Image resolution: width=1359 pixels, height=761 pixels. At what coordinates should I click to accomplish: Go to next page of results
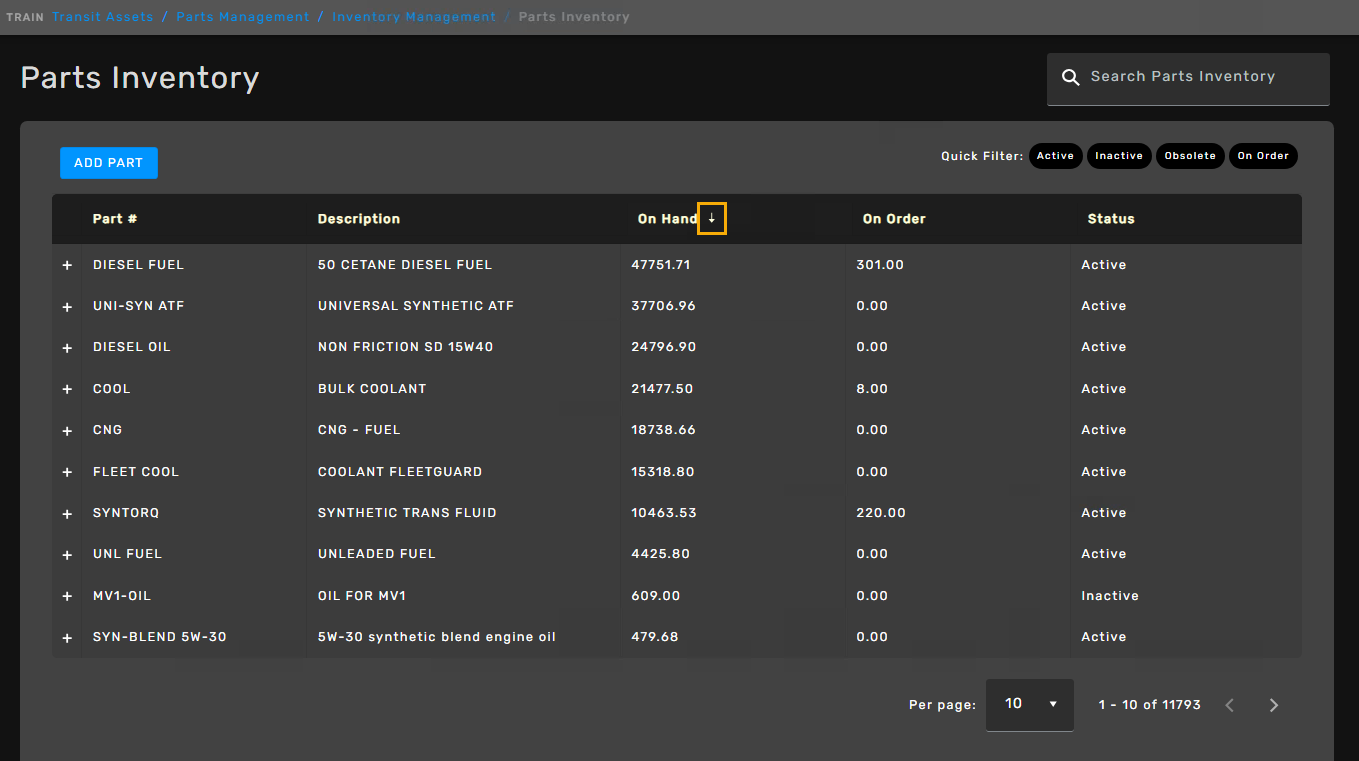[1273, 705]
